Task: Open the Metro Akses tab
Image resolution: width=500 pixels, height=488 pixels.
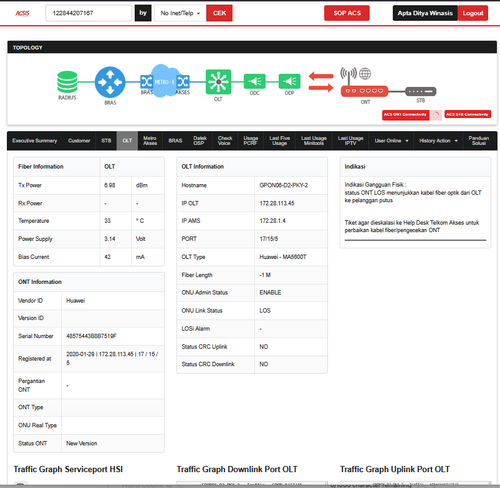Action: [x=150, y=141]
